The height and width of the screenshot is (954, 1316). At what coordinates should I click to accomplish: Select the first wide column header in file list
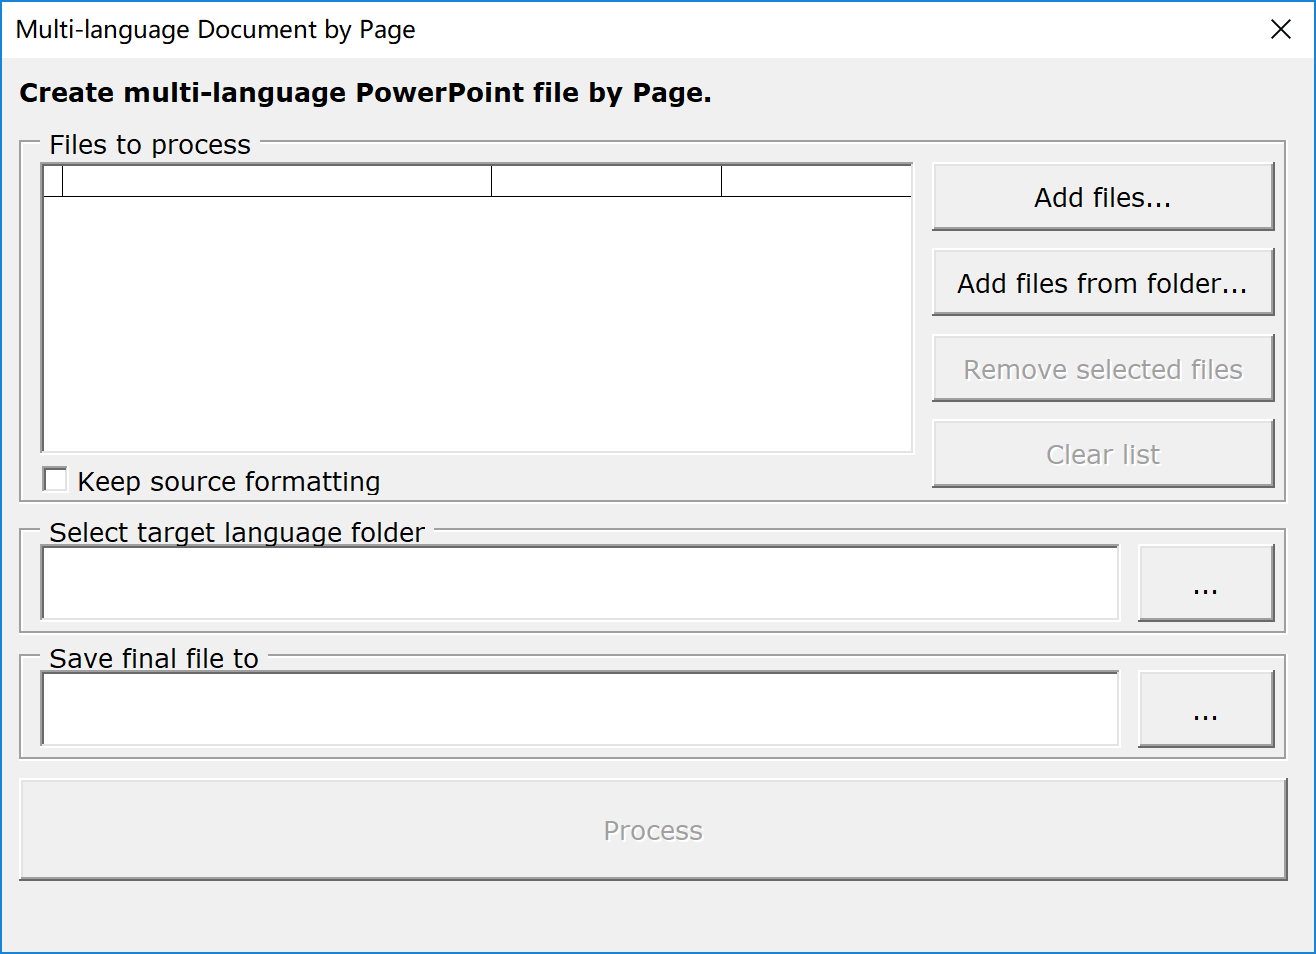coord(277,181)
